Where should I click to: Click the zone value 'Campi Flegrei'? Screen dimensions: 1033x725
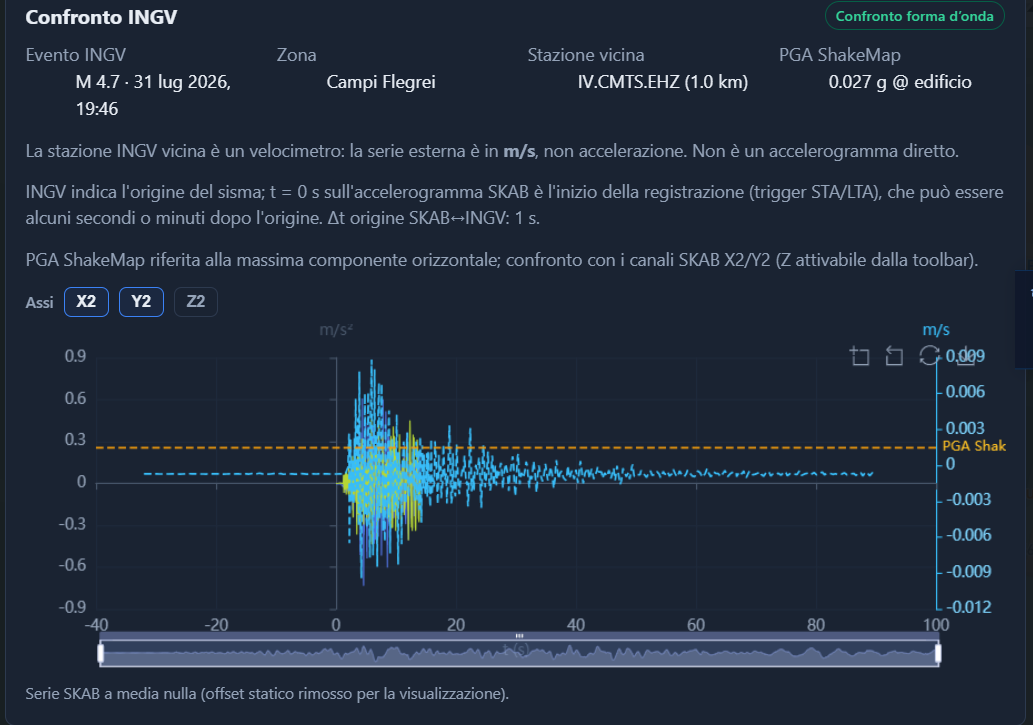pos(381,82)
